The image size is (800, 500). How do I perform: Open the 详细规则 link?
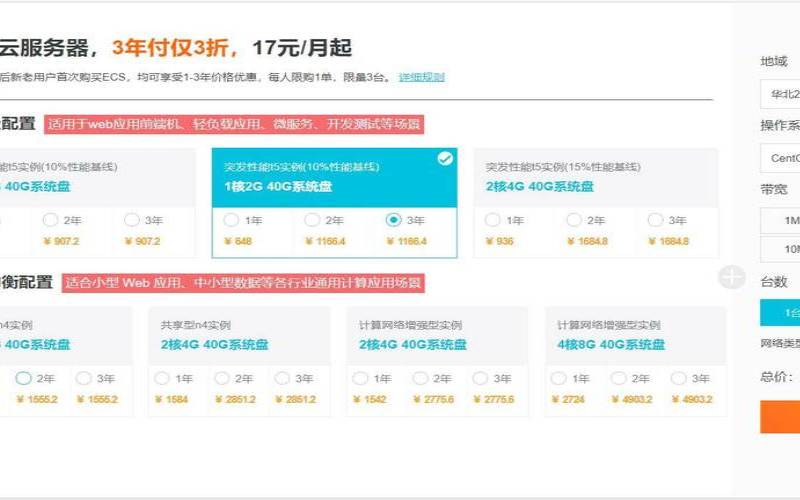click(x=421, y=77)
